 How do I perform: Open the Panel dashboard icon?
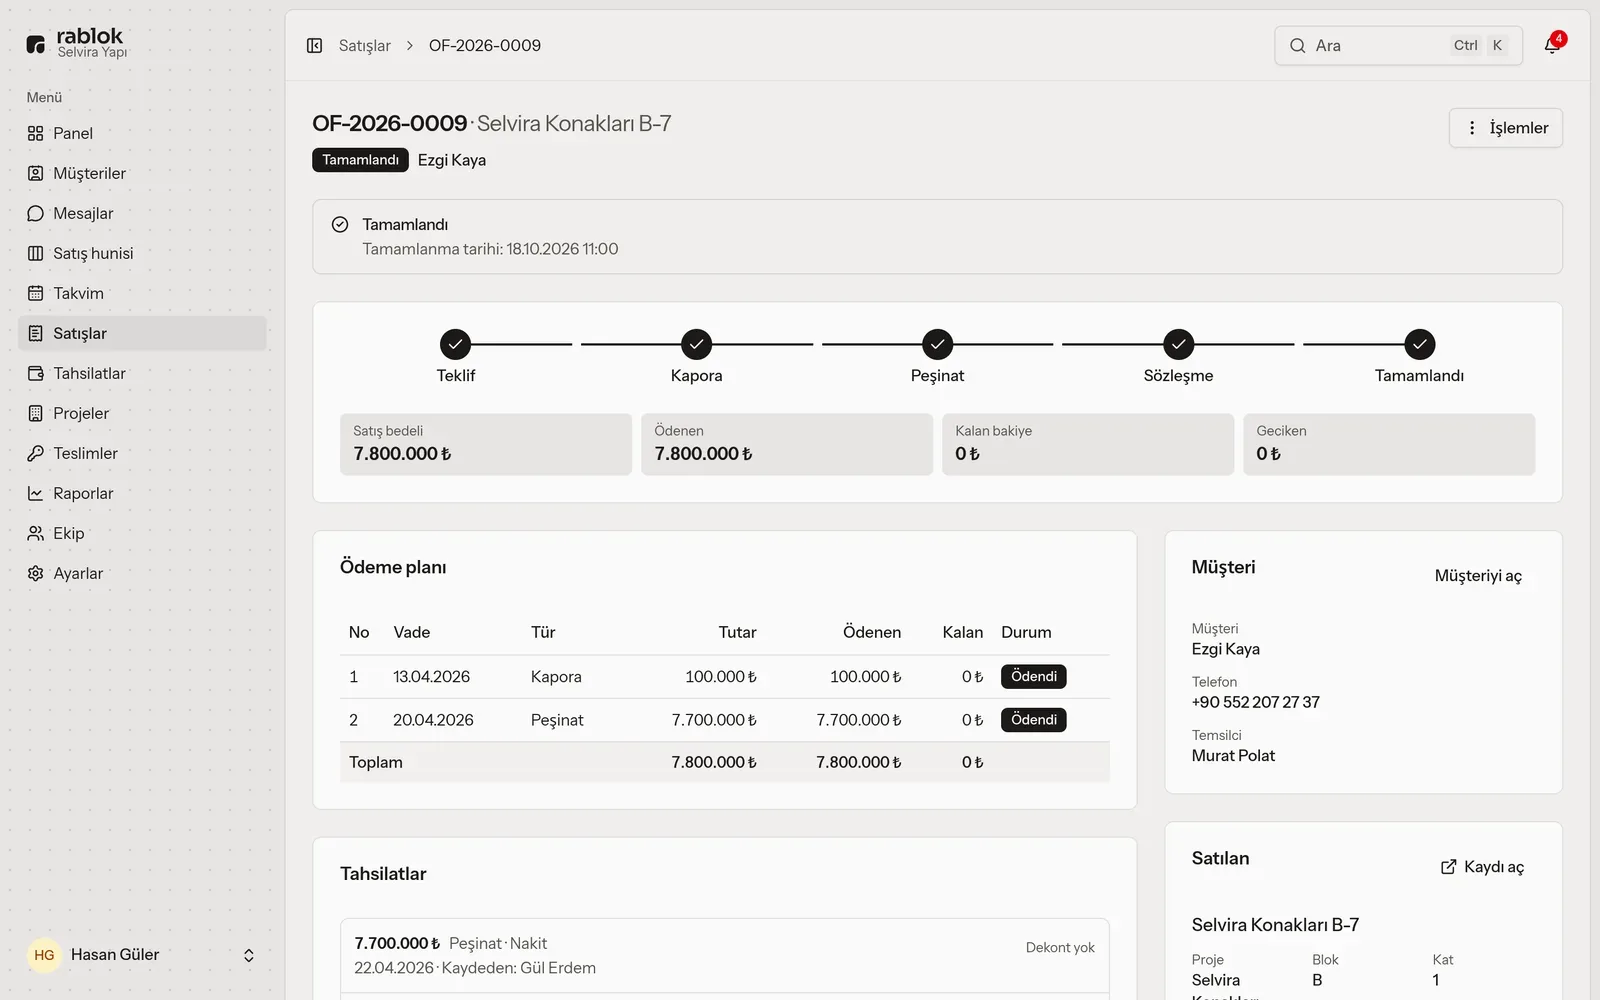click(x=36, y=133)
